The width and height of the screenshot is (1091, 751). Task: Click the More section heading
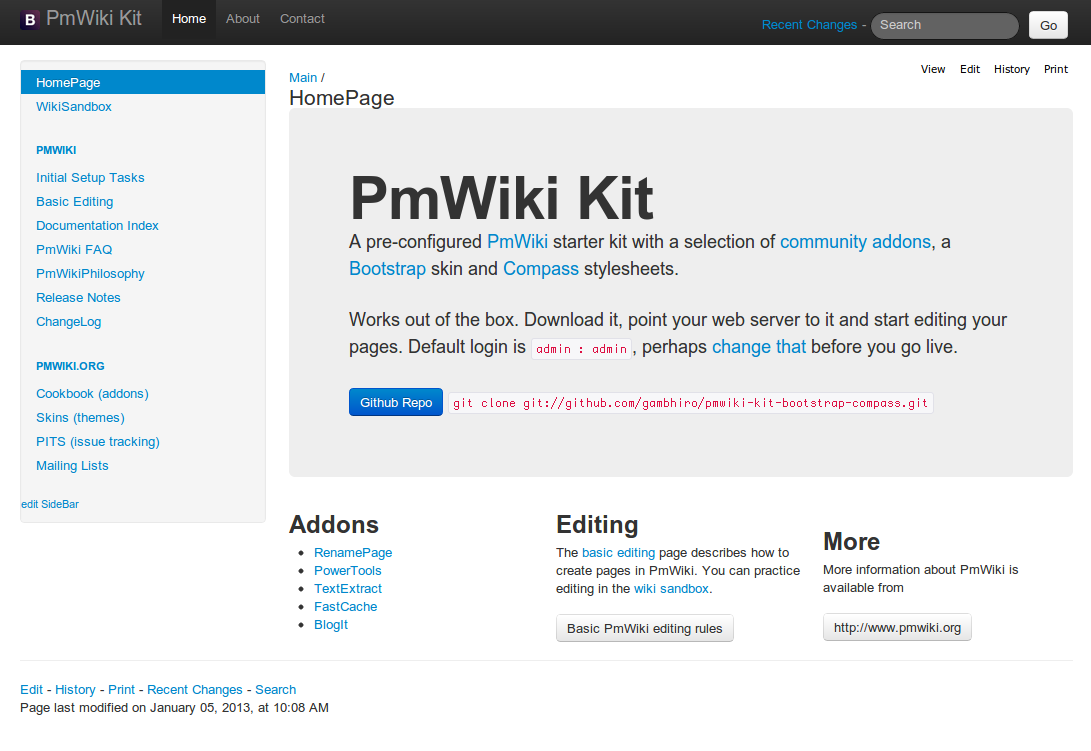(x=851, y=541)
